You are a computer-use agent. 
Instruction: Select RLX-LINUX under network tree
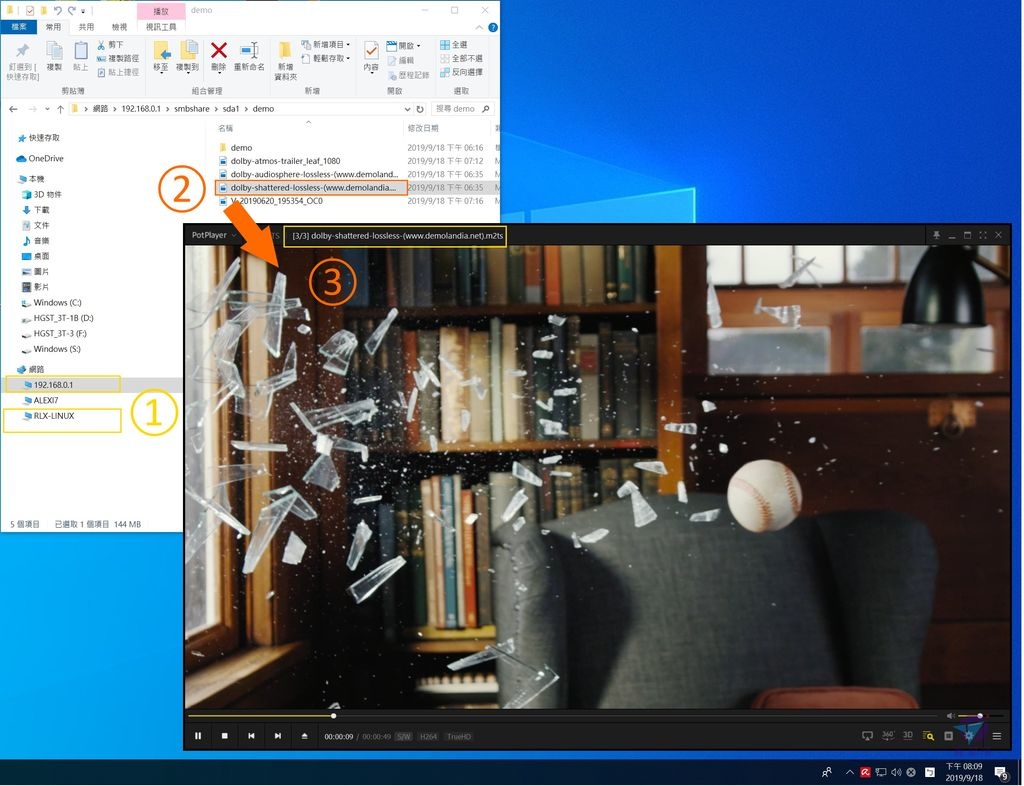(54, 416)
